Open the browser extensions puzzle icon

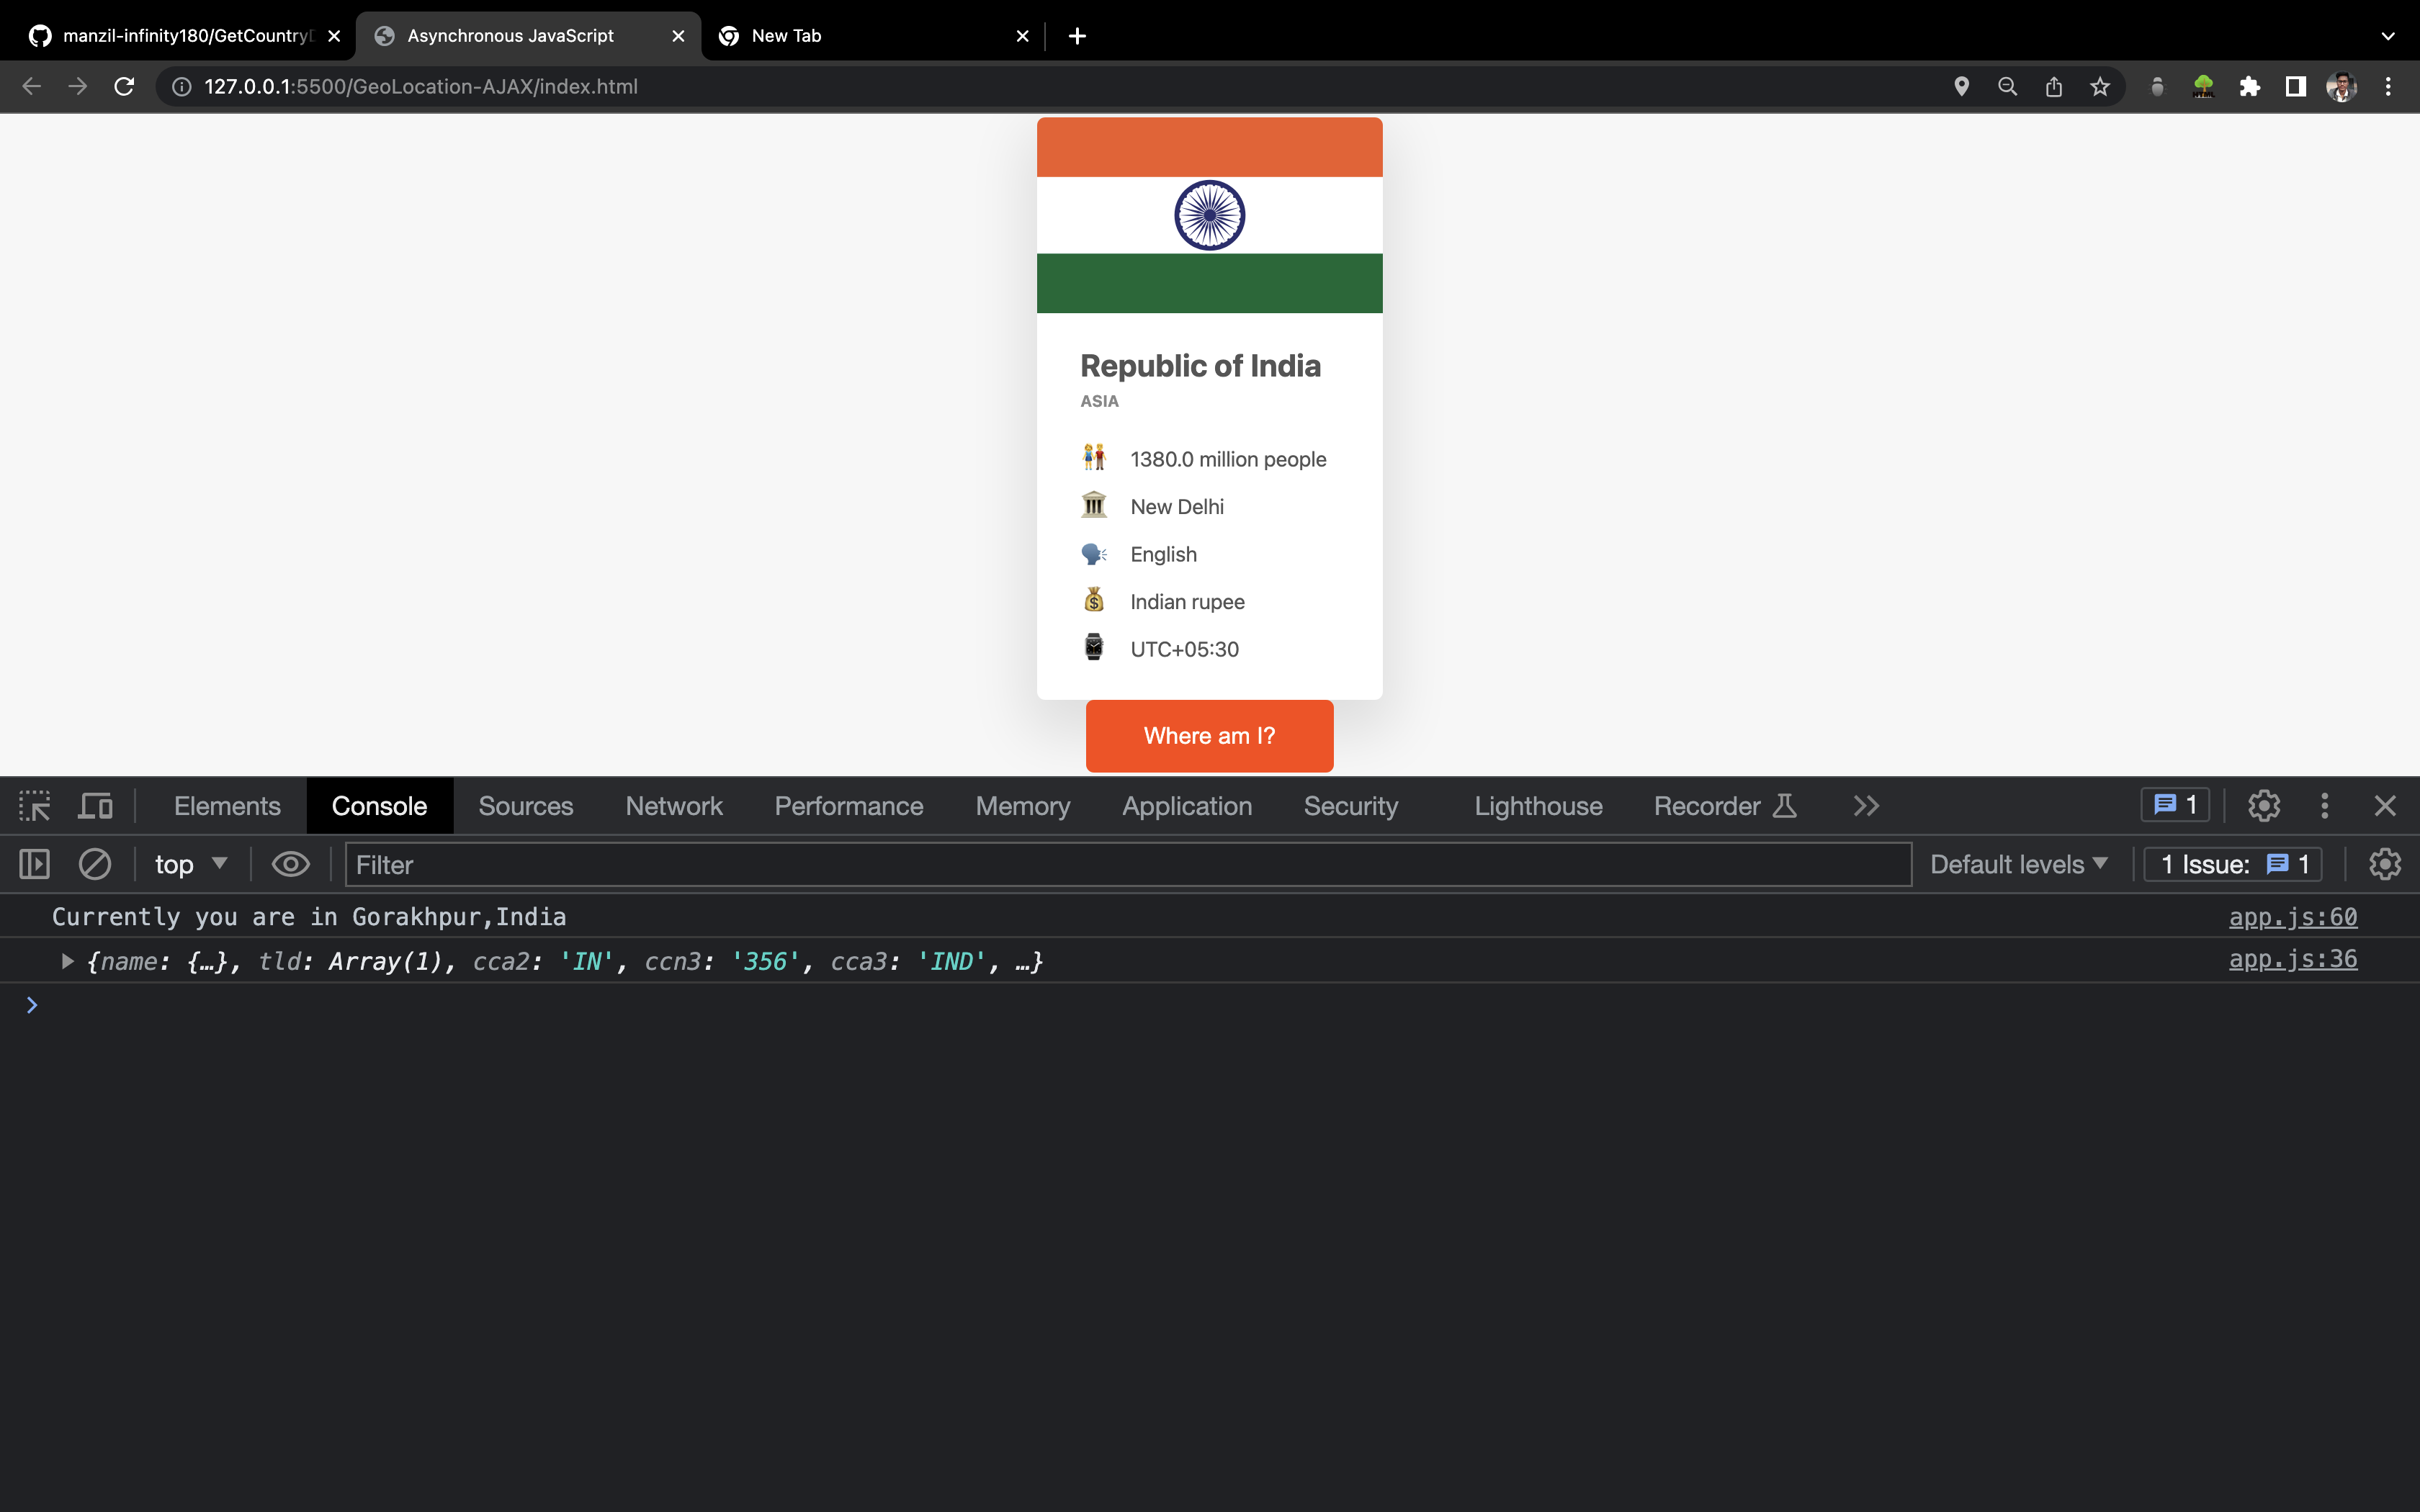pos(2251,86)
